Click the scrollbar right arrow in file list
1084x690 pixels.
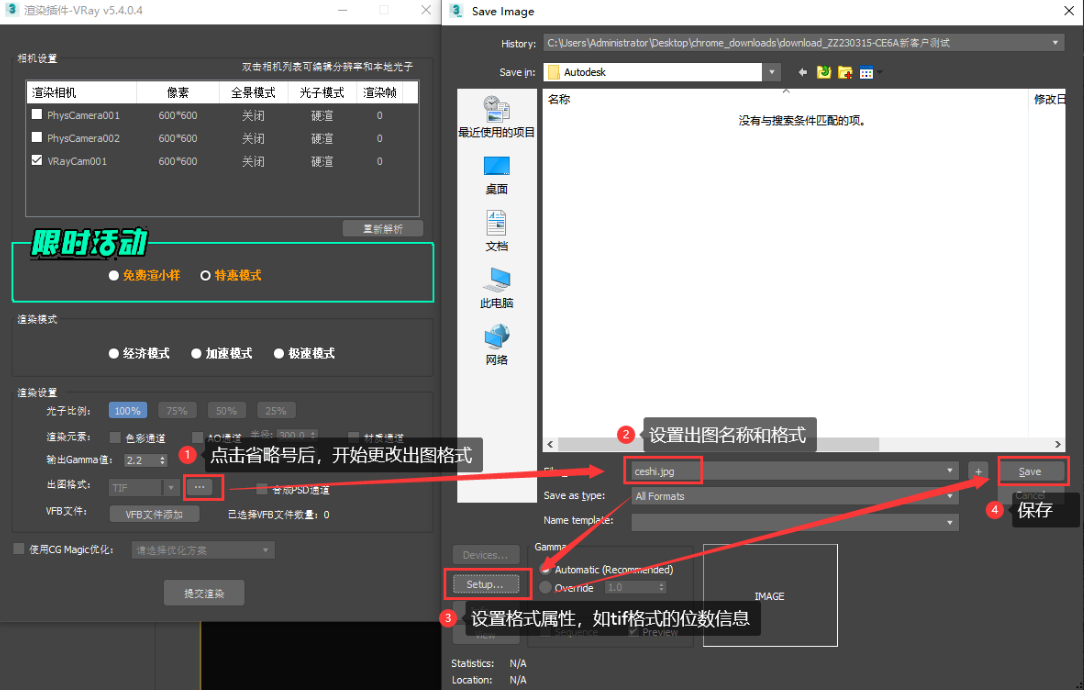click(x=1058, y=444)
